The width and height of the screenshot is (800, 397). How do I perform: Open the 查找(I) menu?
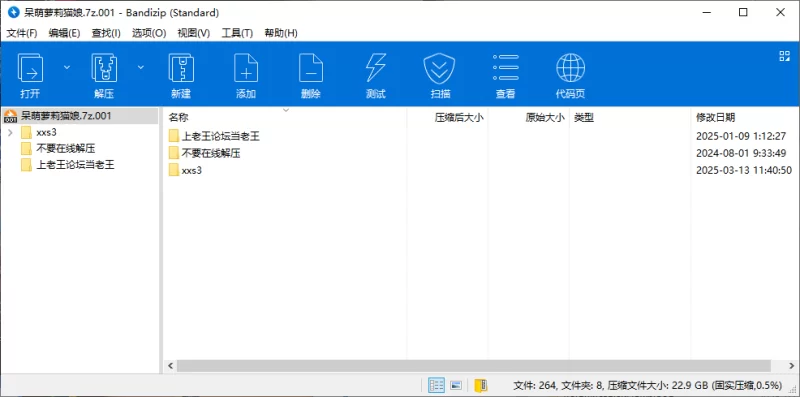tap(106, 33)
